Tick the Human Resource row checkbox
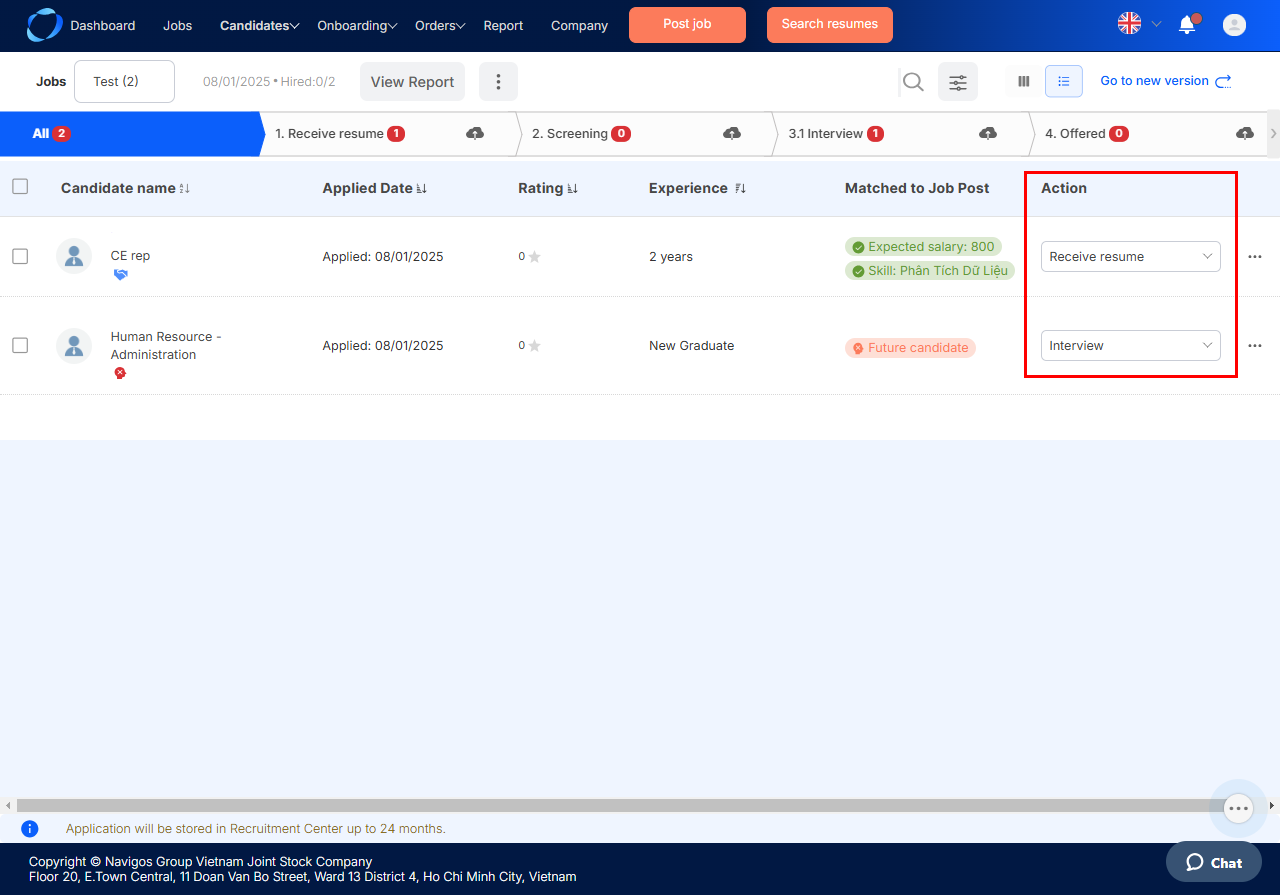 click(20, 345)
